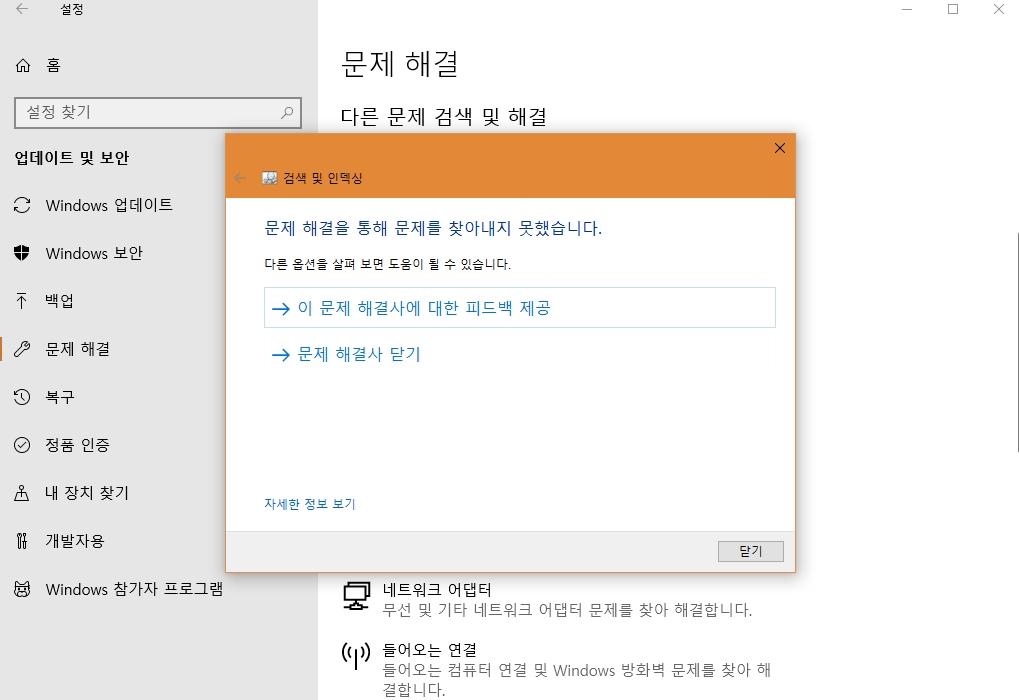Open 정품 인증 in sidebar
1019x700 pixels.
[77, 445]
